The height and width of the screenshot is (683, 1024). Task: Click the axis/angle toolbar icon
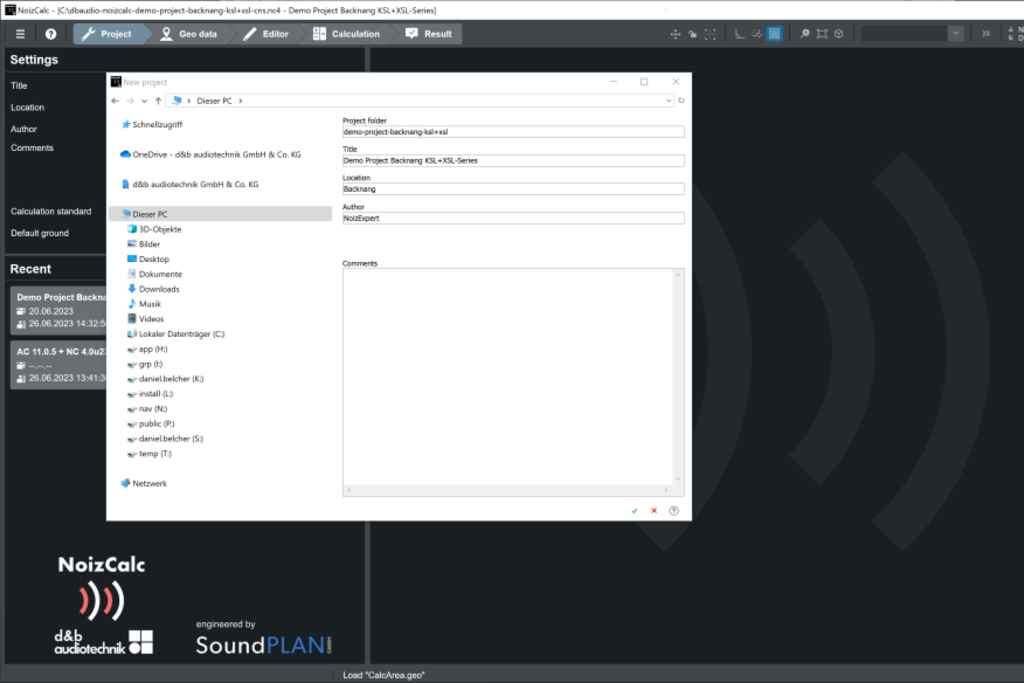739,34
